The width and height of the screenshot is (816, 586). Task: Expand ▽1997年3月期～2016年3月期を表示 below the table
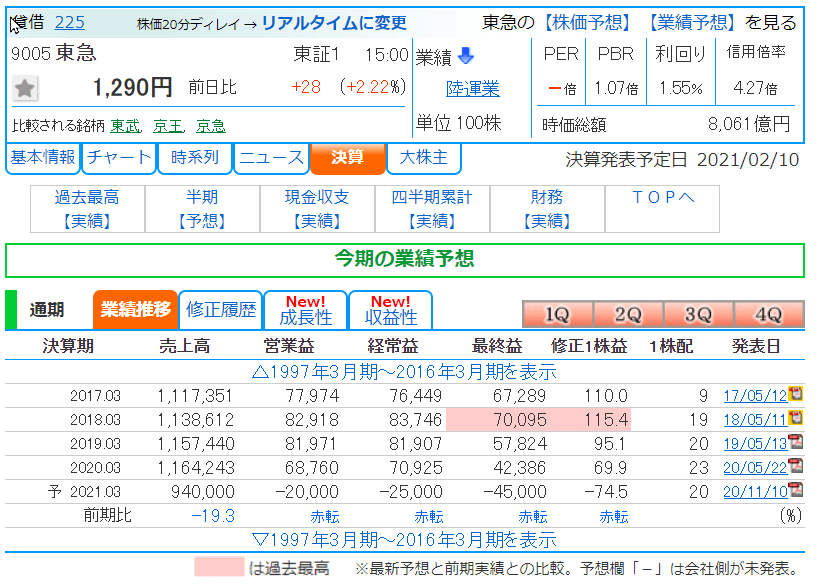pyautogui.click(x=404, y=540)
